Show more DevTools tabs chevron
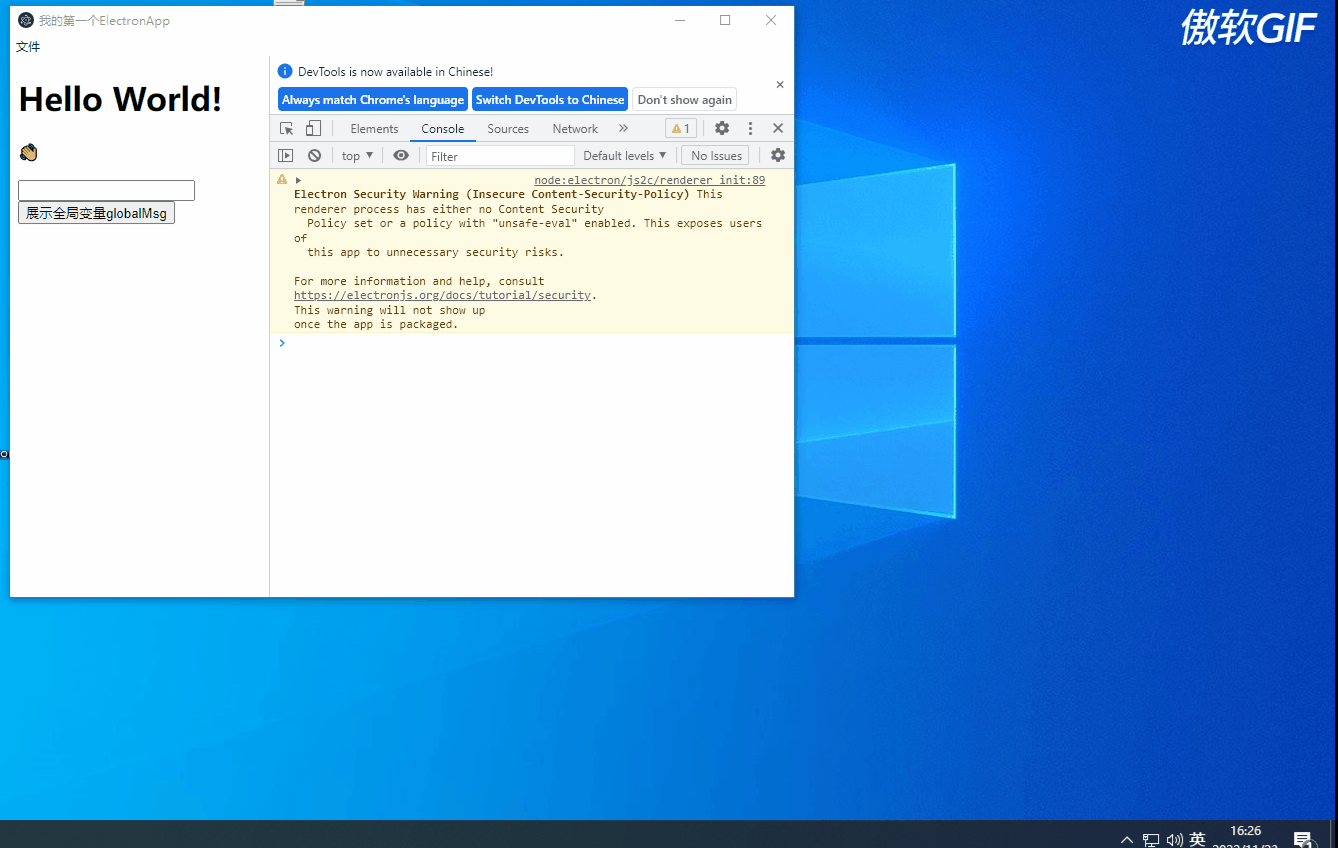The image size is (1338, 848). pos(623,129)
